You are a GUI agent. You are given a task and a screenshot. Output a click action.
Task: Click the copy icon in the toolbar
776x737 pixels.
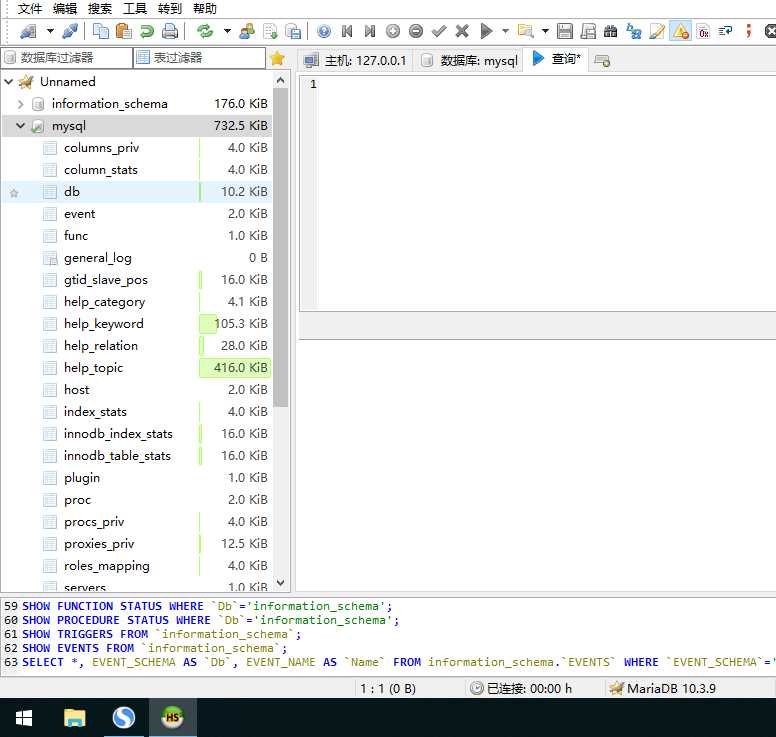101,32
